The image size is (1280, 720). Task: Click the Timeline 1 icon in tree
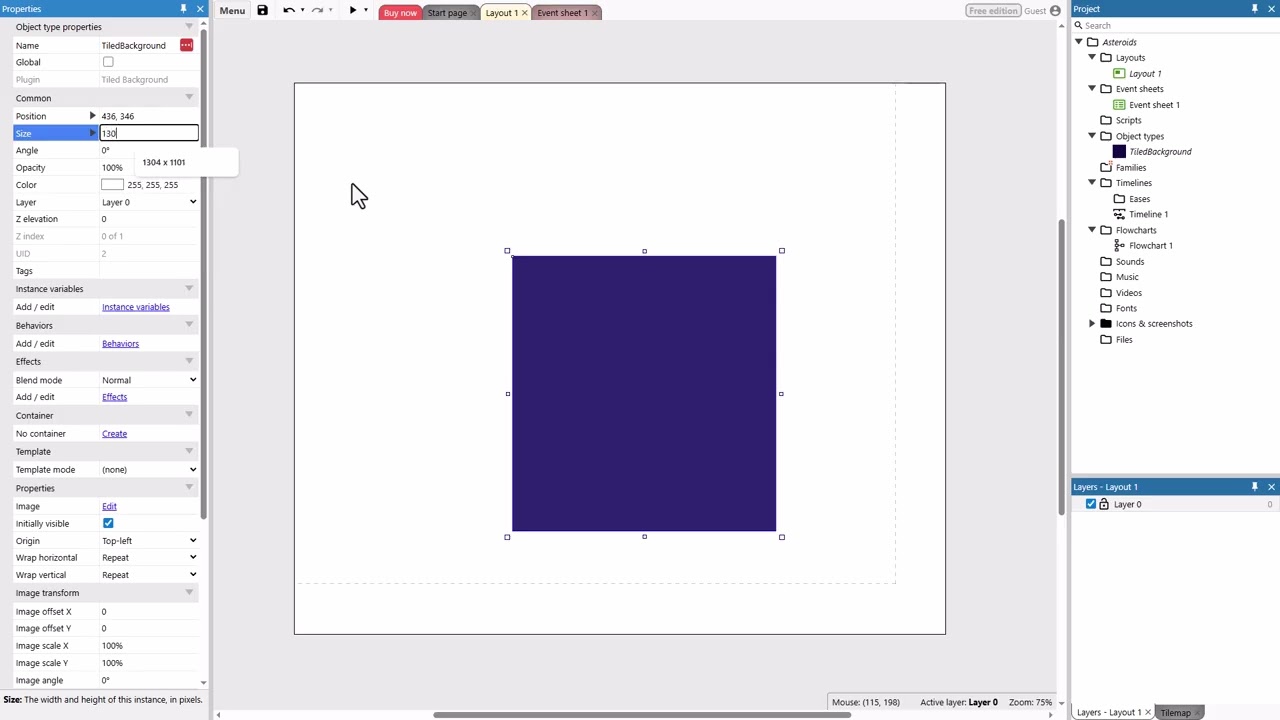(x=1119, y=214)
